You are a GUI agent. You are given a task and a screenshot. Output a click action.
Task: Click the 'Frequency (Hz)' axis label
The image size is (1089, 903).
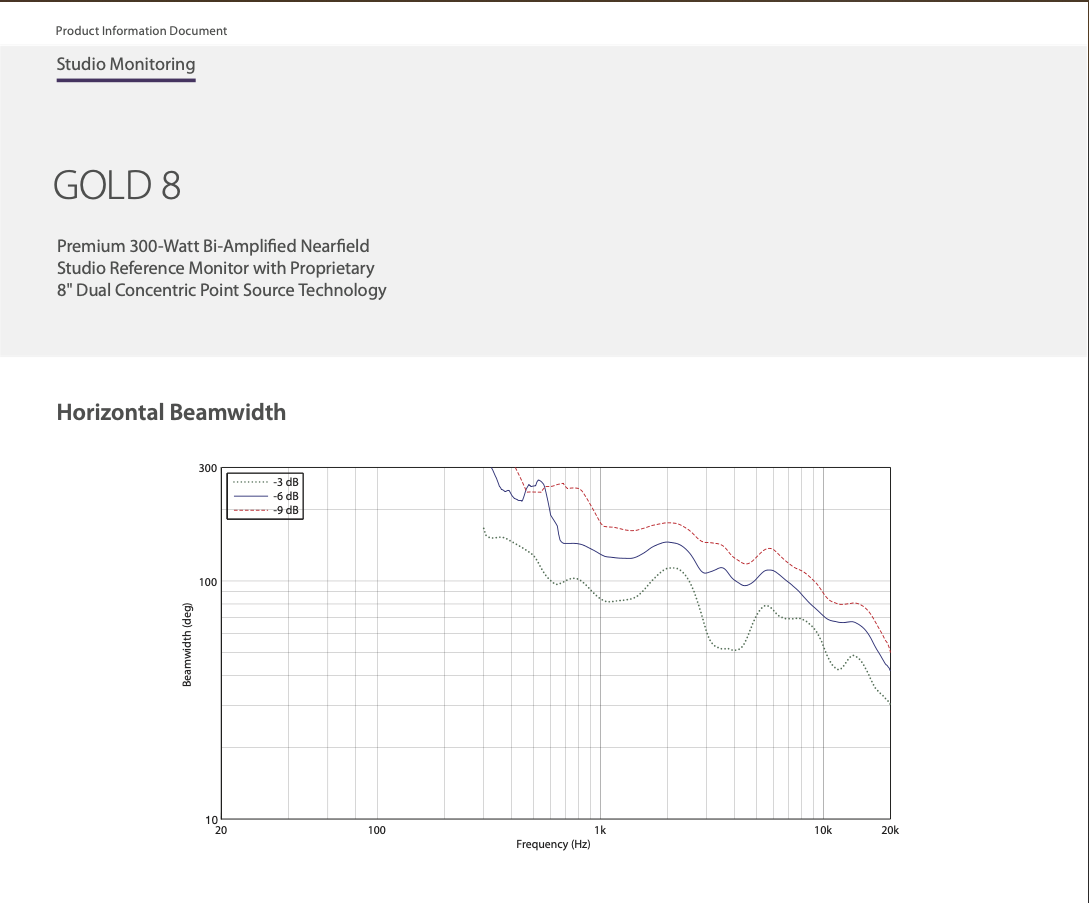point(553,844)
